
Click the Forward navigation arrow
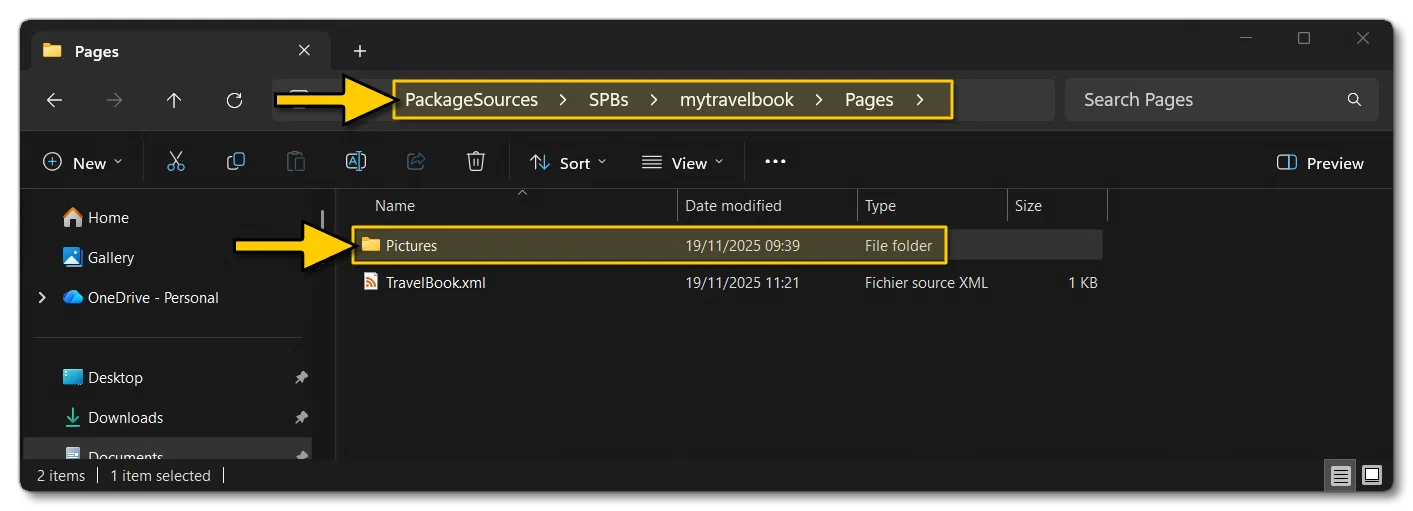(115, 100)
